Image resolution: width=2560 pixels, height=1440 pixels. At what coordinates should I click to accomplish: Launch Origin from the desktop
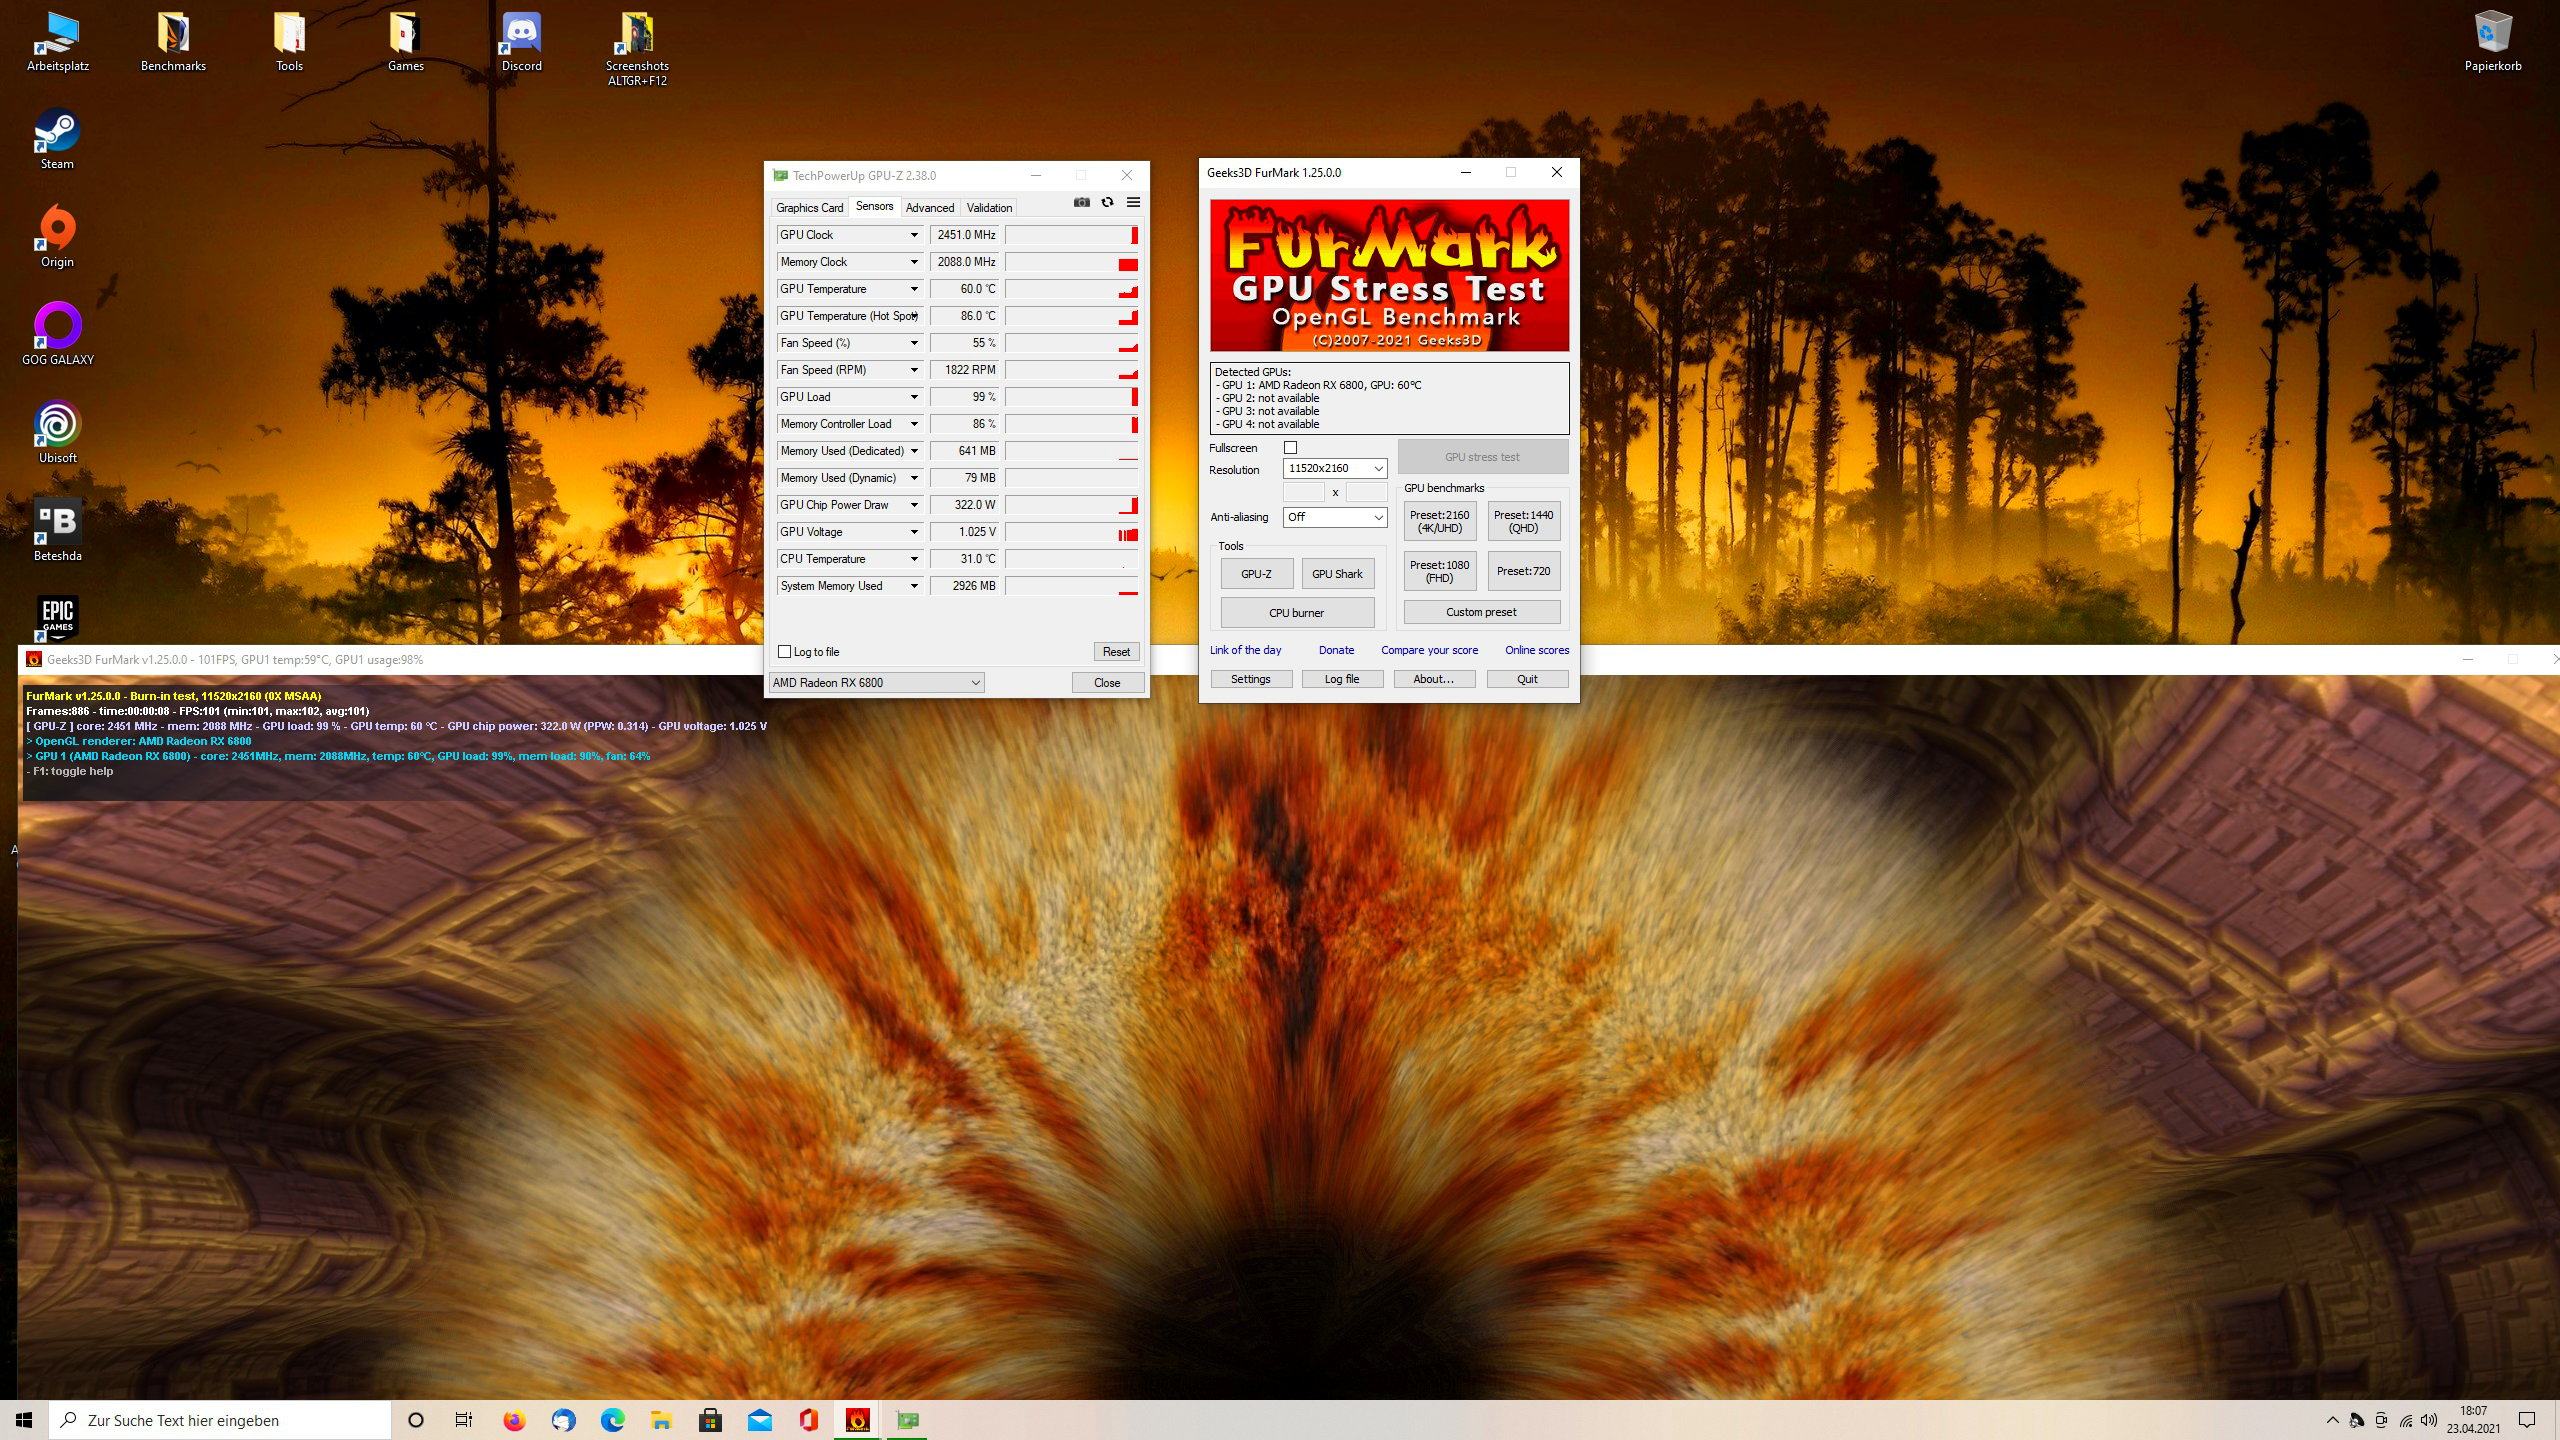click(57, 238)
